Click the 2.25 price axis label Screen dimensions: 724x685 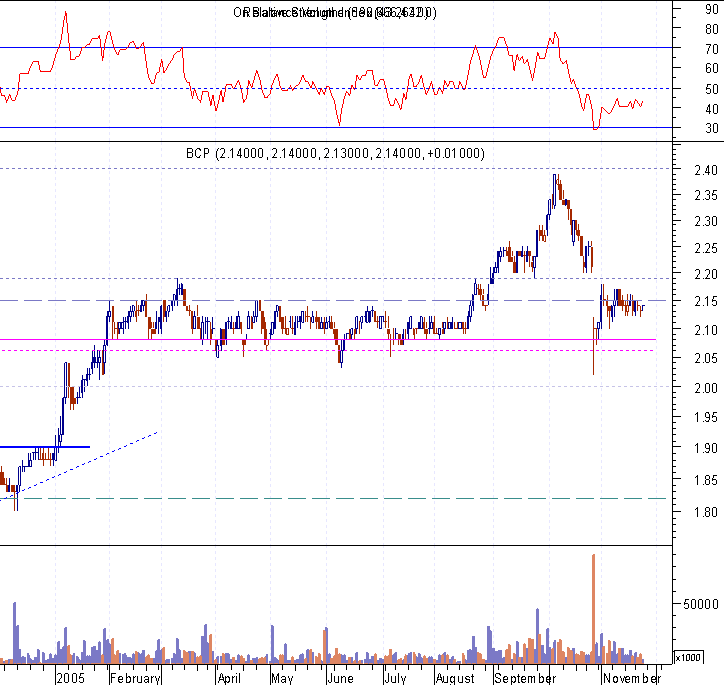[x=706, y=248]
